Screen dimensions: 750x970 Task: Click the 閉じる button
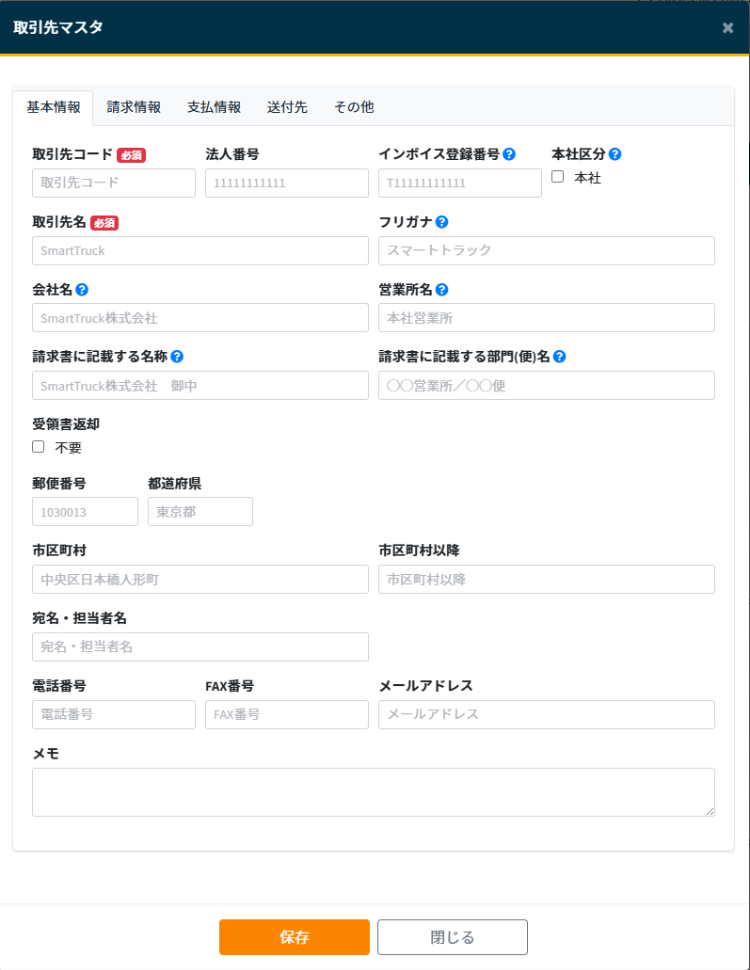click(x=452, y=937)
